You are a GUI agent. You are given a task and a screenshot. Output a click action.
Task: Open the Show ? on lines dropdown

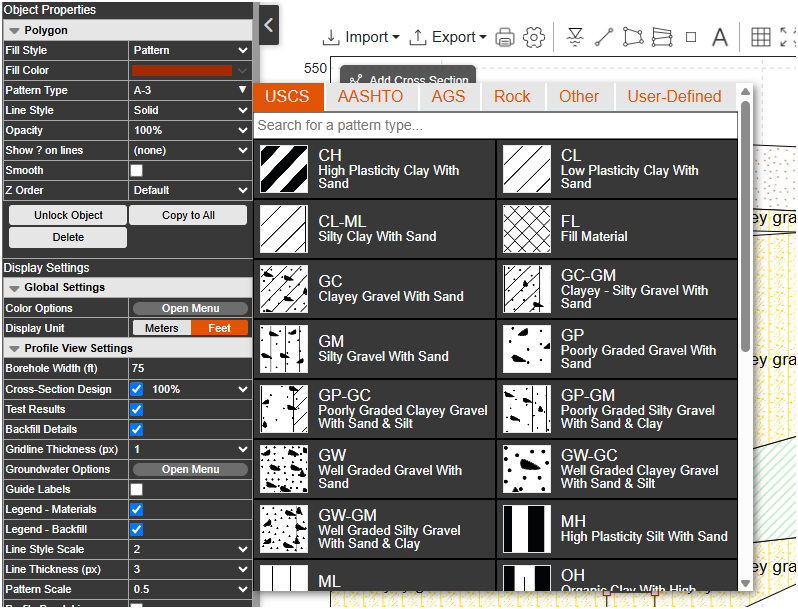tap(190, 150)
